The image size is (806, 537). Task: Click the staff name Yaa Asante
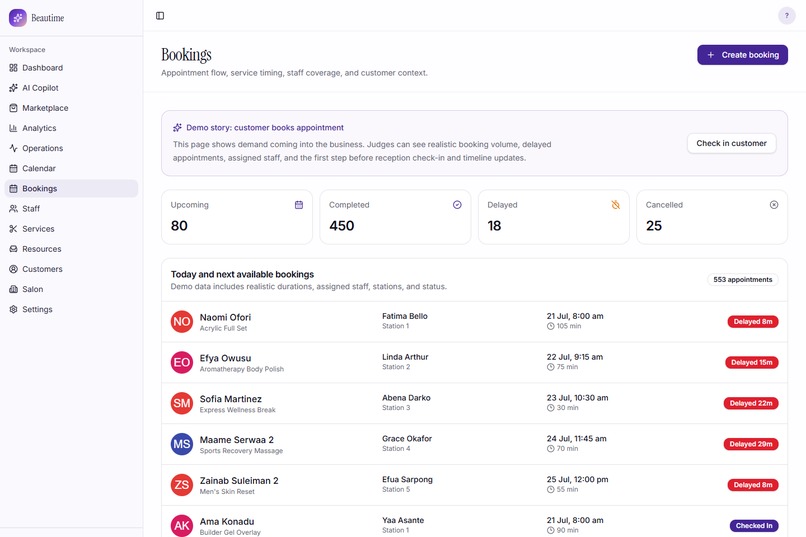pos(403,520)
